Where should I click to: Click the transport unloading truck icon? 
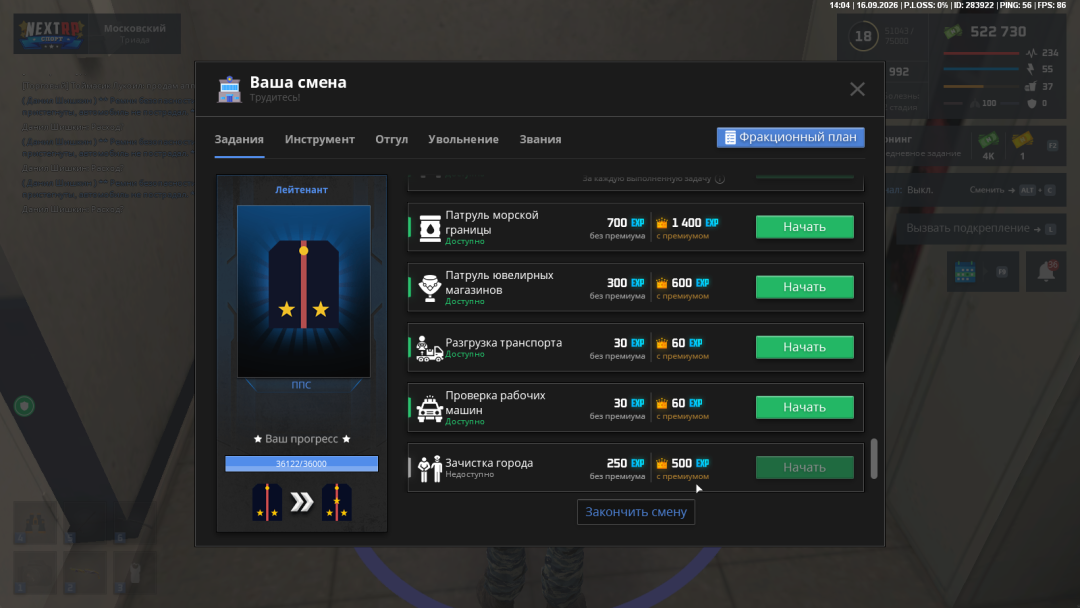tap(430, 348)
